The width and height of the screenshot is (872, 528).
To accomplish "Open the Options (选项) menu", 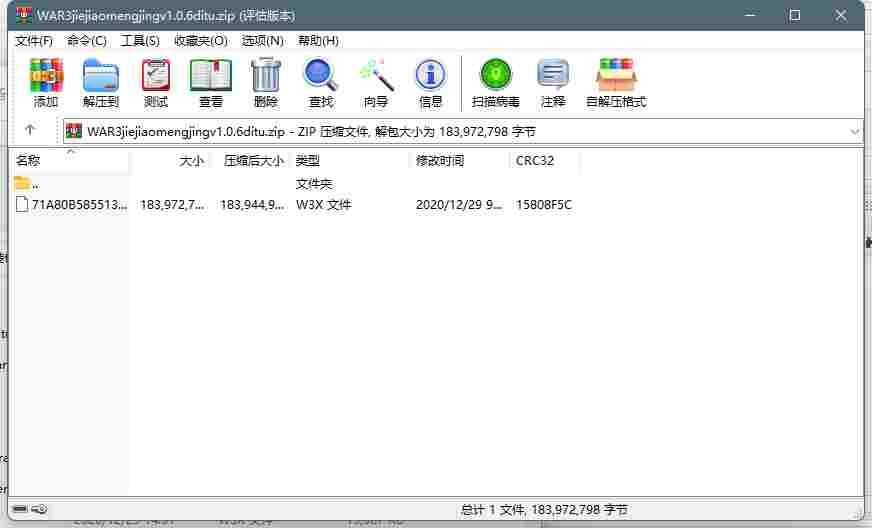I will (x=262, y=41).
